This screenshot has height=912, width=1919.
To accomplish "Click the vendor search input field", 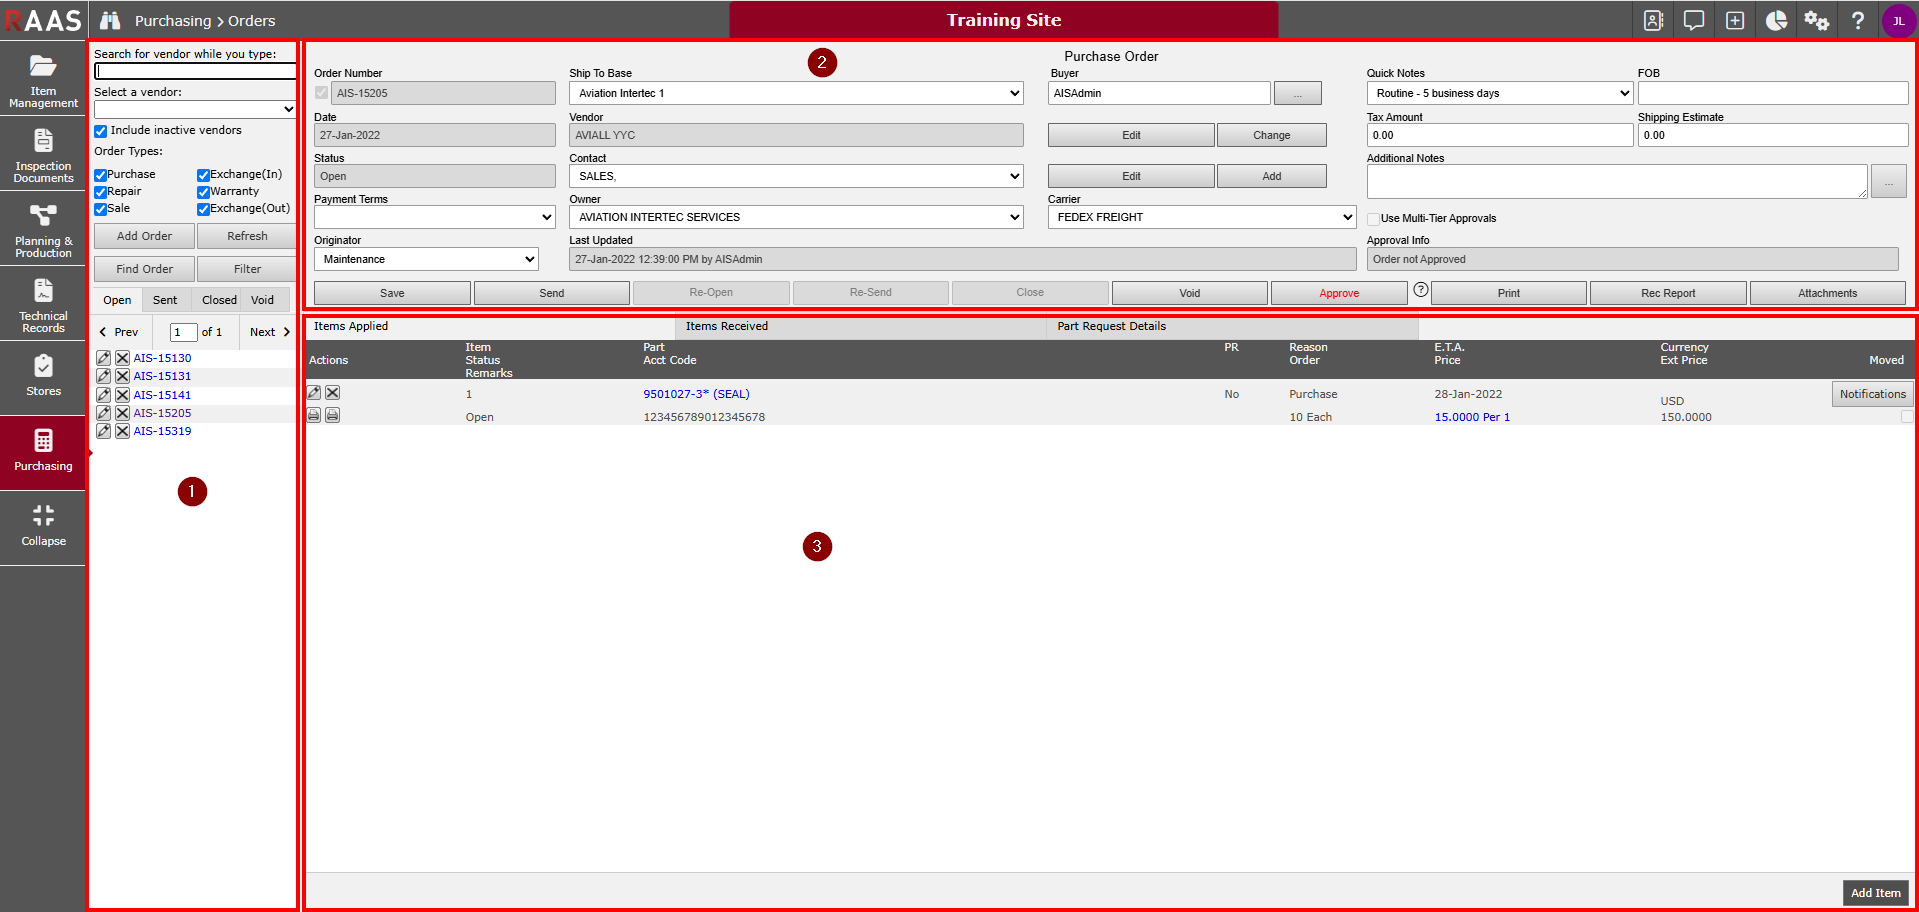I will click(x=195, y=71).
